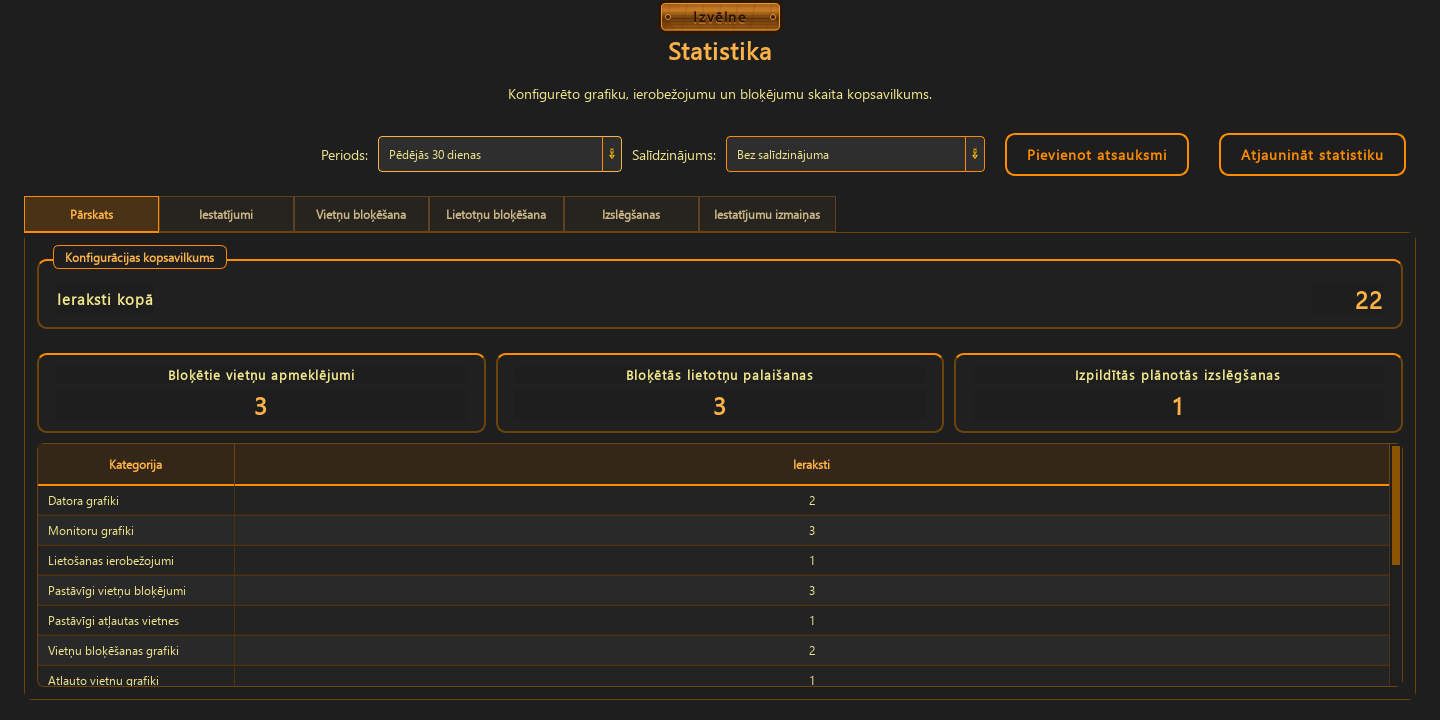Switch to the Pārskats tab

pyautogui.click(x=91, y=215)
